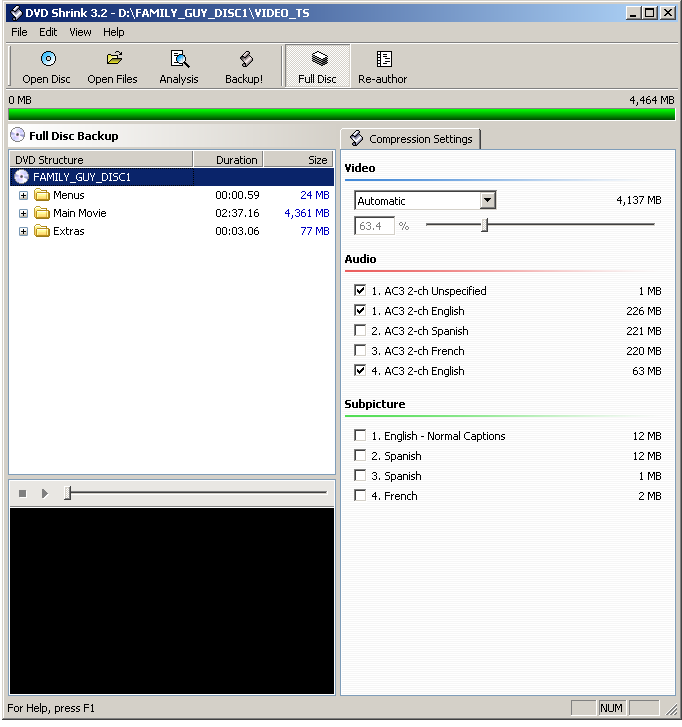The image size is (682, 727).
Task: Click the green disc size bar
Action: point(341,114)
